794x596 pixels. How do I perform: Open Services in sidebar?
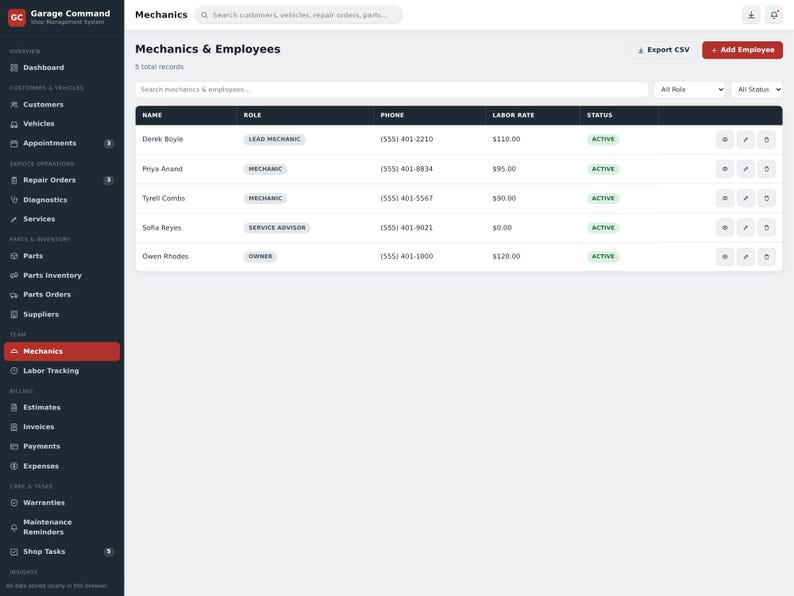(x=62, y=219)
